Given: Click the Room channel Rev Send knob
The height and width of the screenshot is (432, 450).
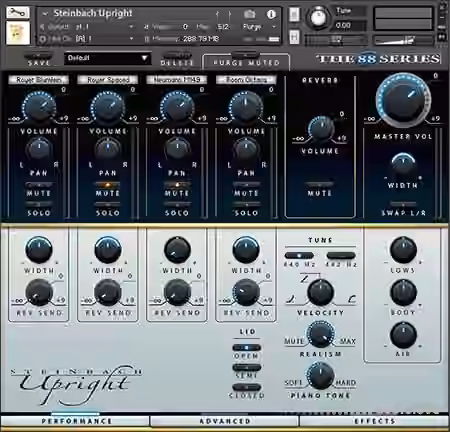Looking at the screenshot, I should pos(246,293).
